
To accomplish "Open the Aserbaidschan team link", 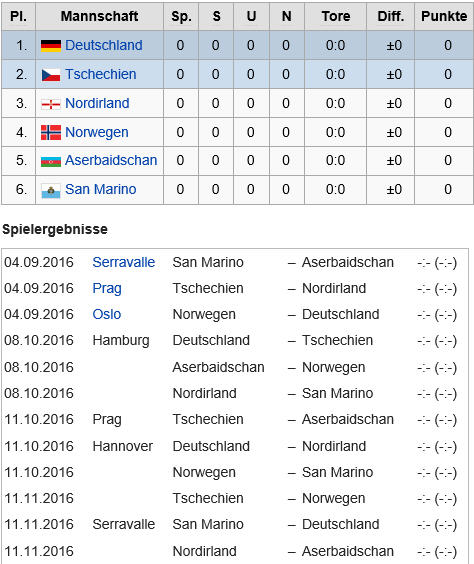I will point(111,160).
